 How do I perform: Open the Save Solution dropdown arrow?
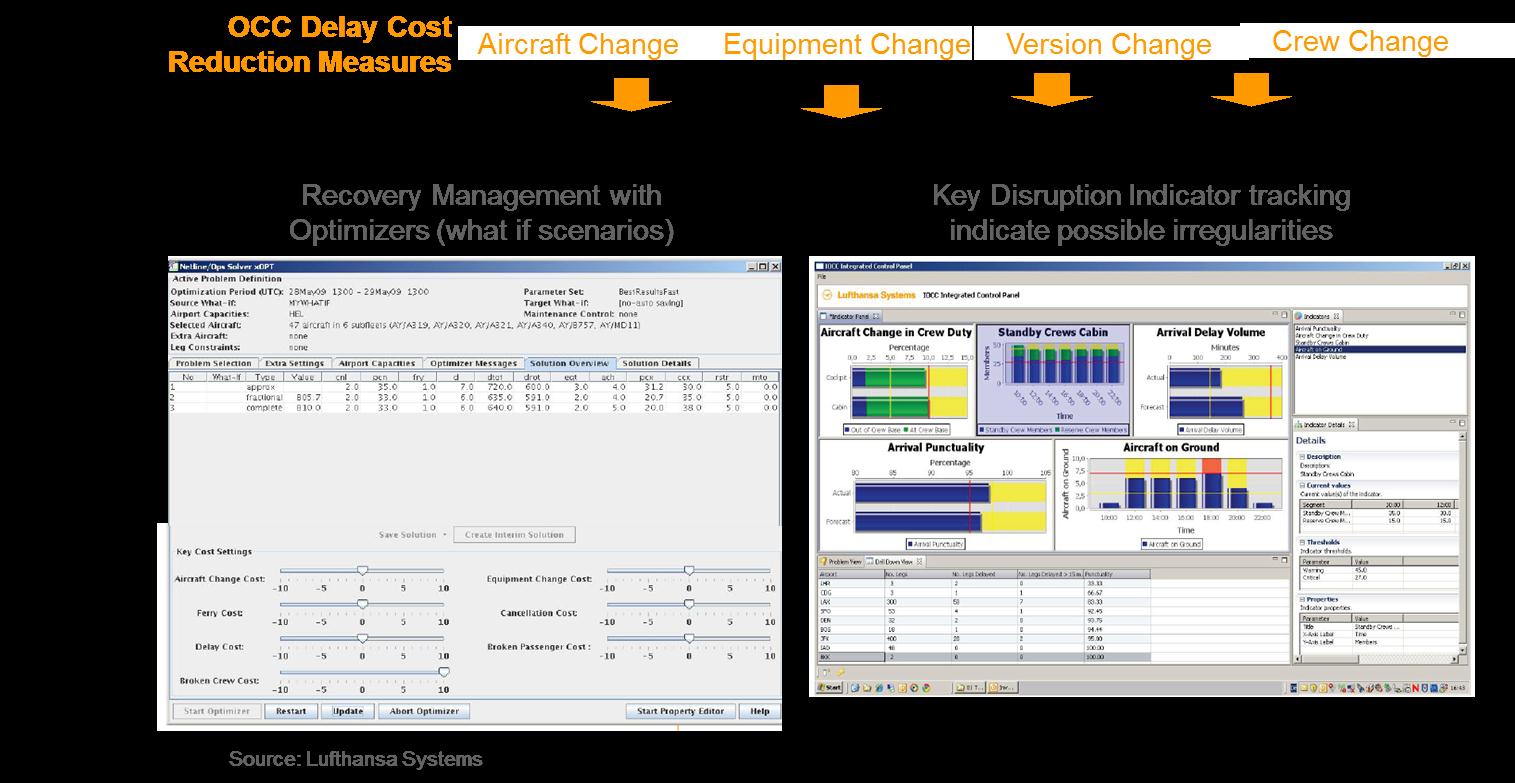445,535
